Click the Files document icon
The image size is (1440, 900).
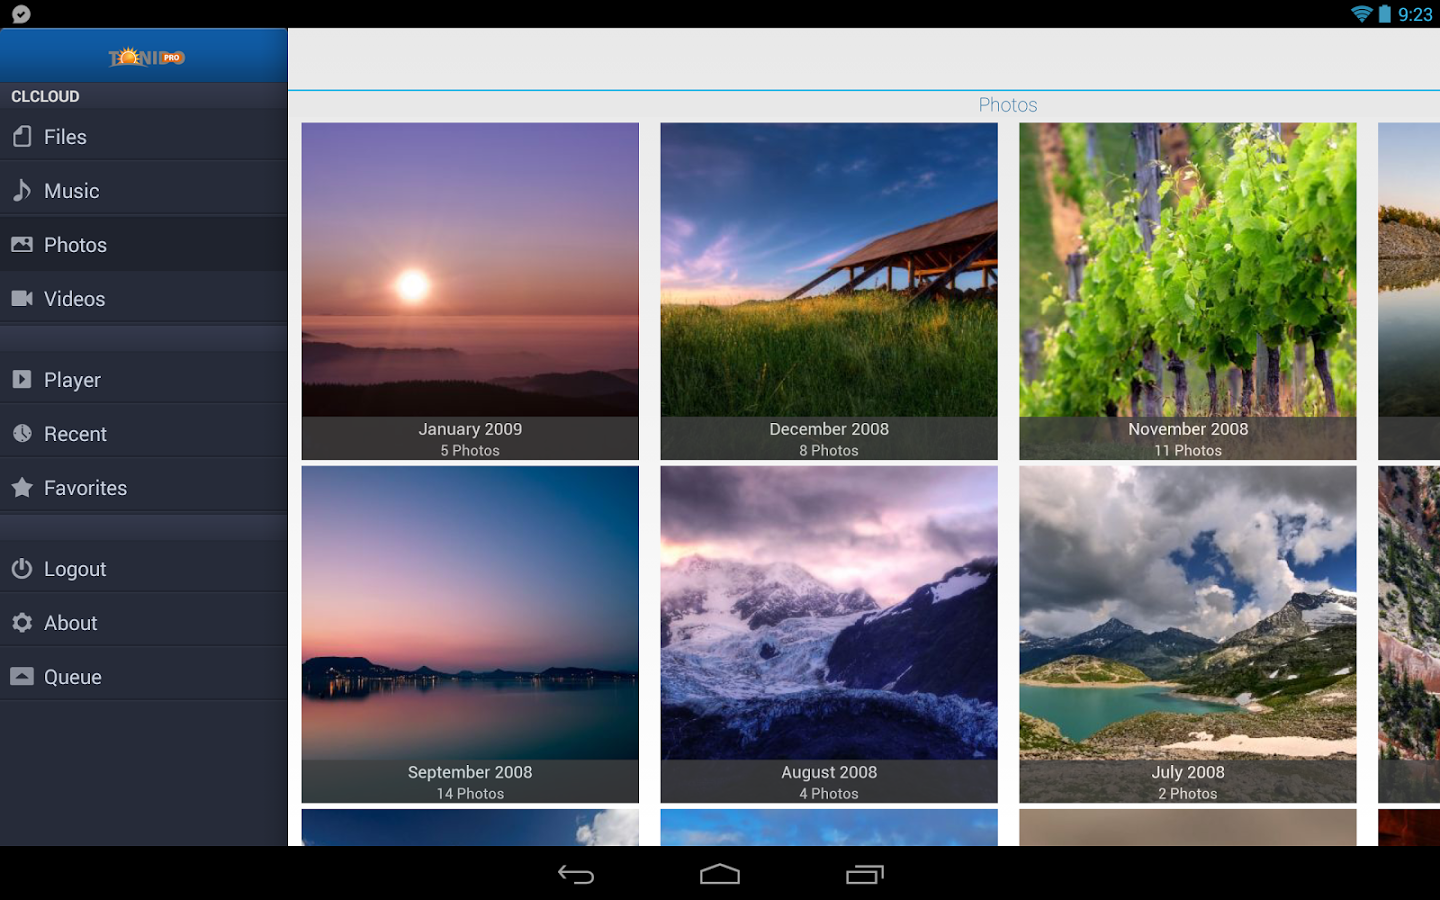pos(22,136)
